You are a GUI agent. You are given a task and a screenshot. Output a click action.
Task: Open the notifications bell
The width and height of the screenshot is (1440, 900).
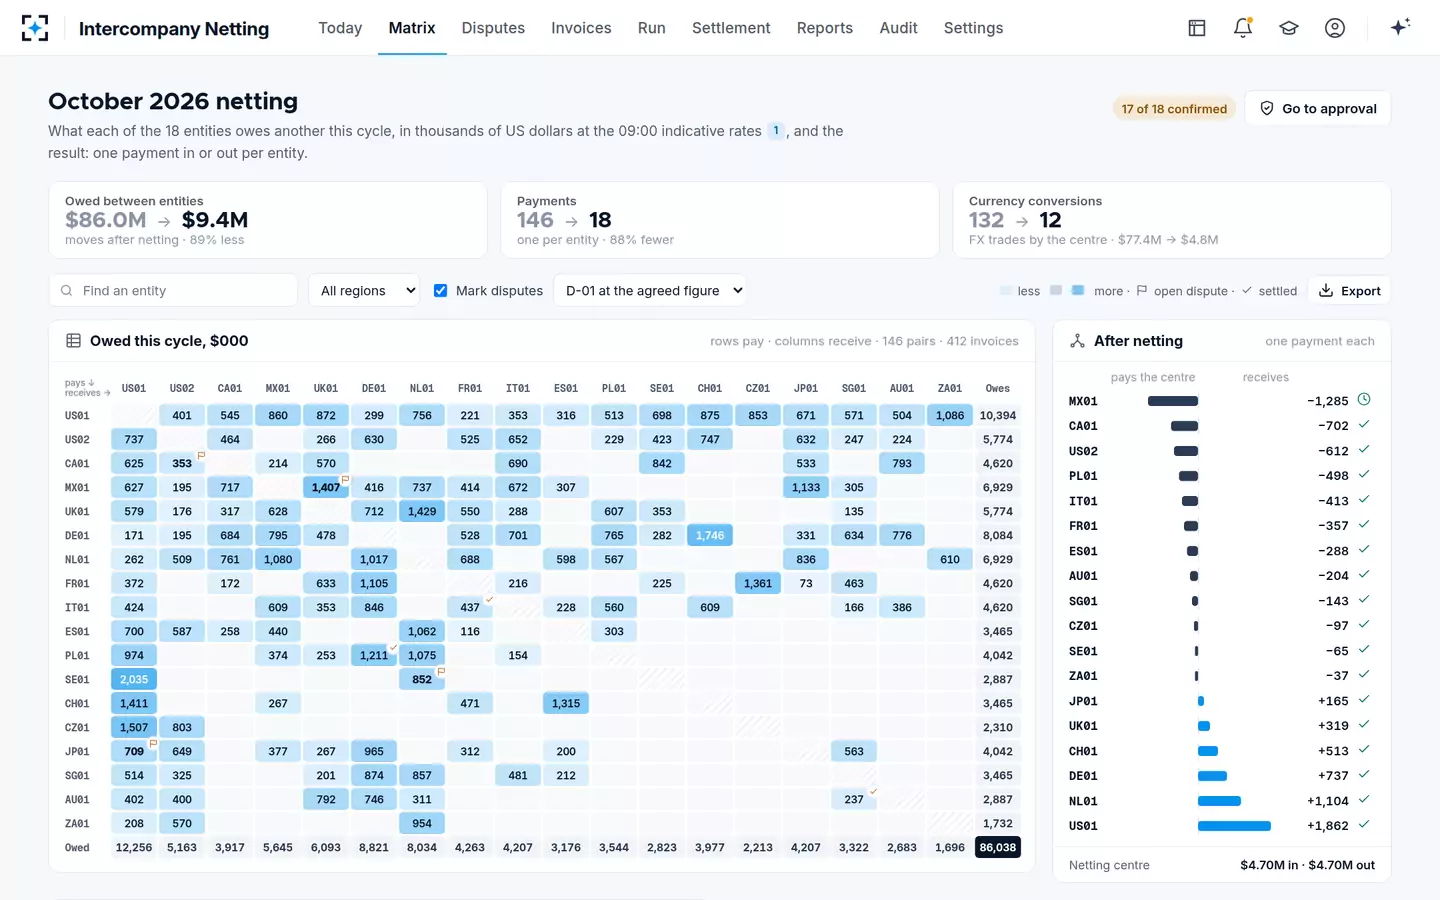click(1243, 28)
